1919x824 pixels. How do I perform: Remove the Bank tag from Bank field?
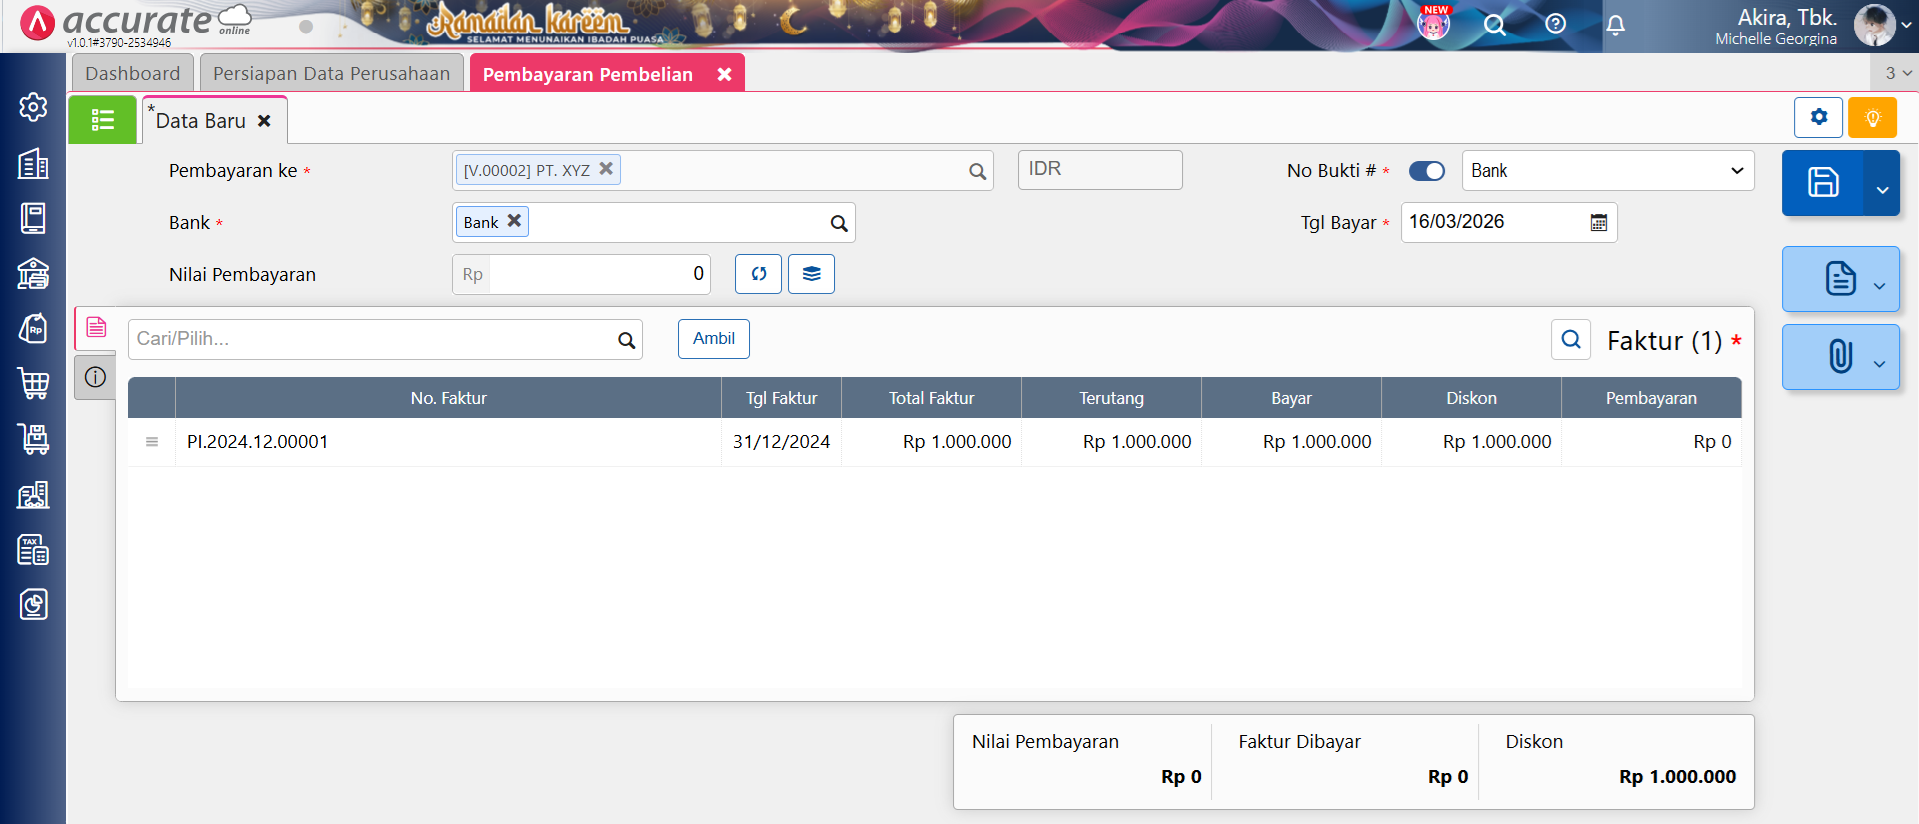[x=514, y=221]
